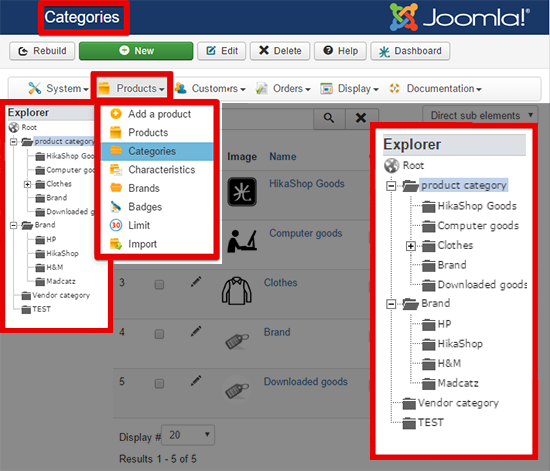Image resolution: width=550 pixels, height=471 pixels.
Task: Click the X clear-search button
Action: [x=361, y=118]
